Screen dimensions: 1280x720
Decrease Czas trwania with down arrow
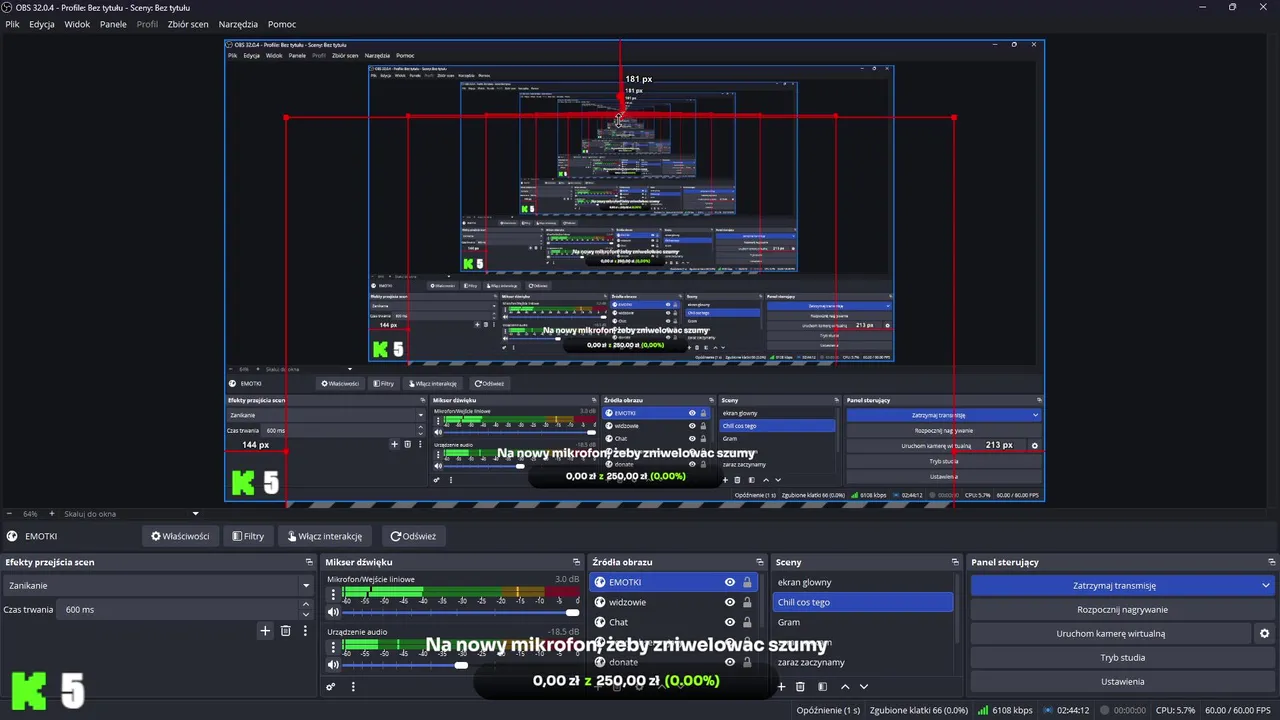[306, 614]
